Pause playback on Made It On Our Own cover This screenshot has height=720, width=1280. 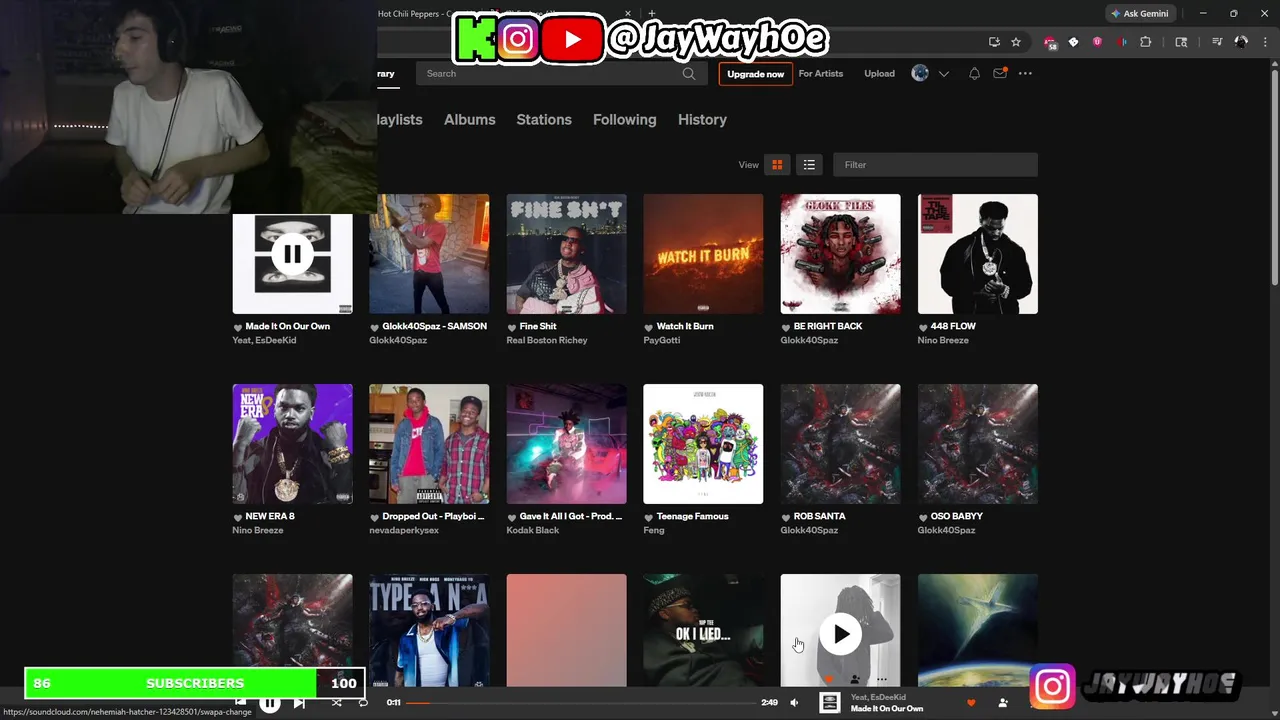292,254
